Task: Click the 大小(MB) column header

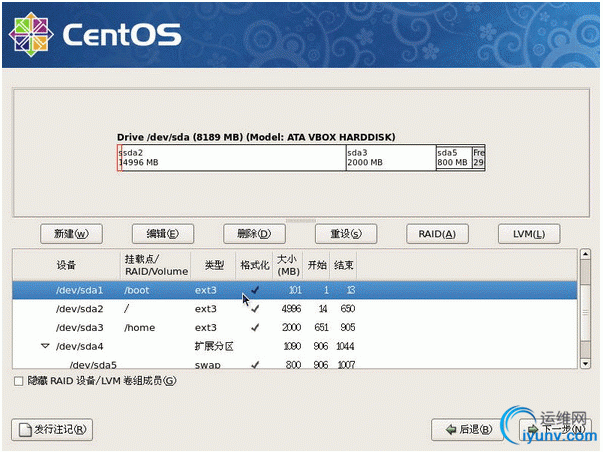Action: coord(288,265)
